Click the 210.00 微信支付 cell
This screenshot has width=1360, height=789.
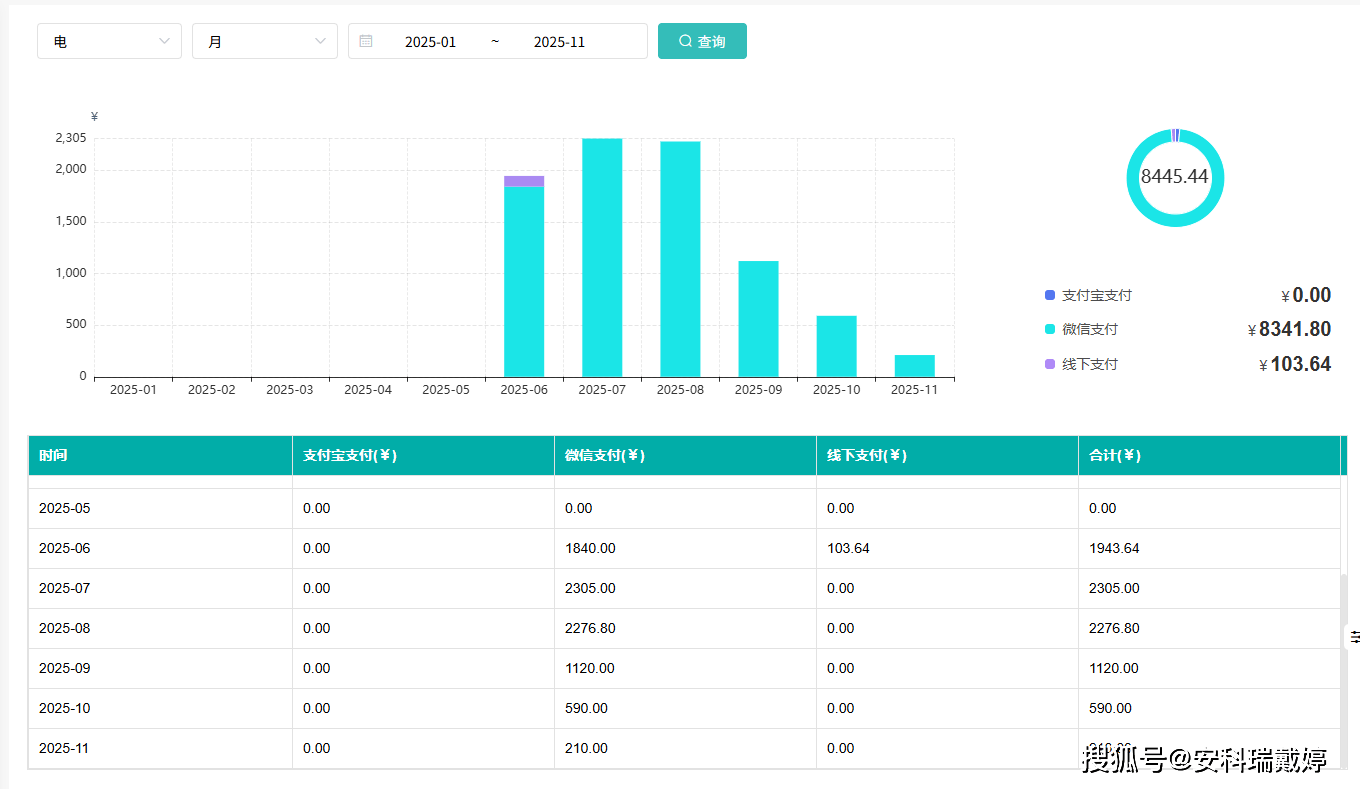pos(685,748)
